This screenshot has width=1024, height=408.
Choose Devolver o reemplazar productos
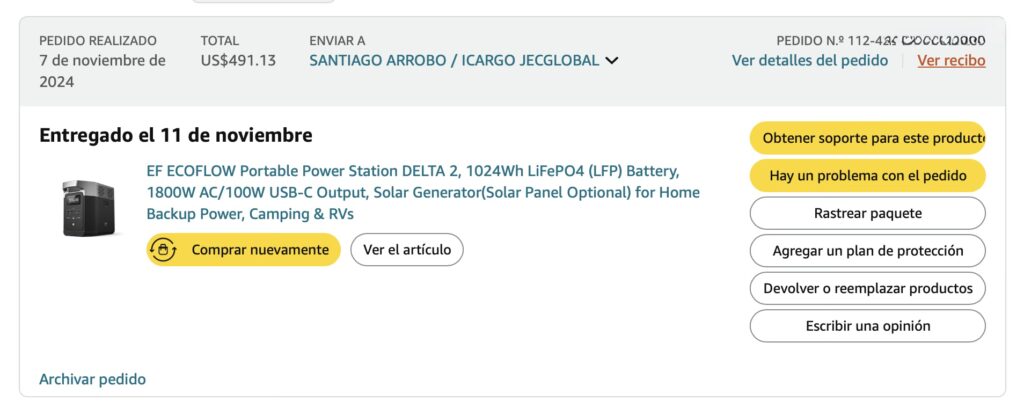click(867, 288)
